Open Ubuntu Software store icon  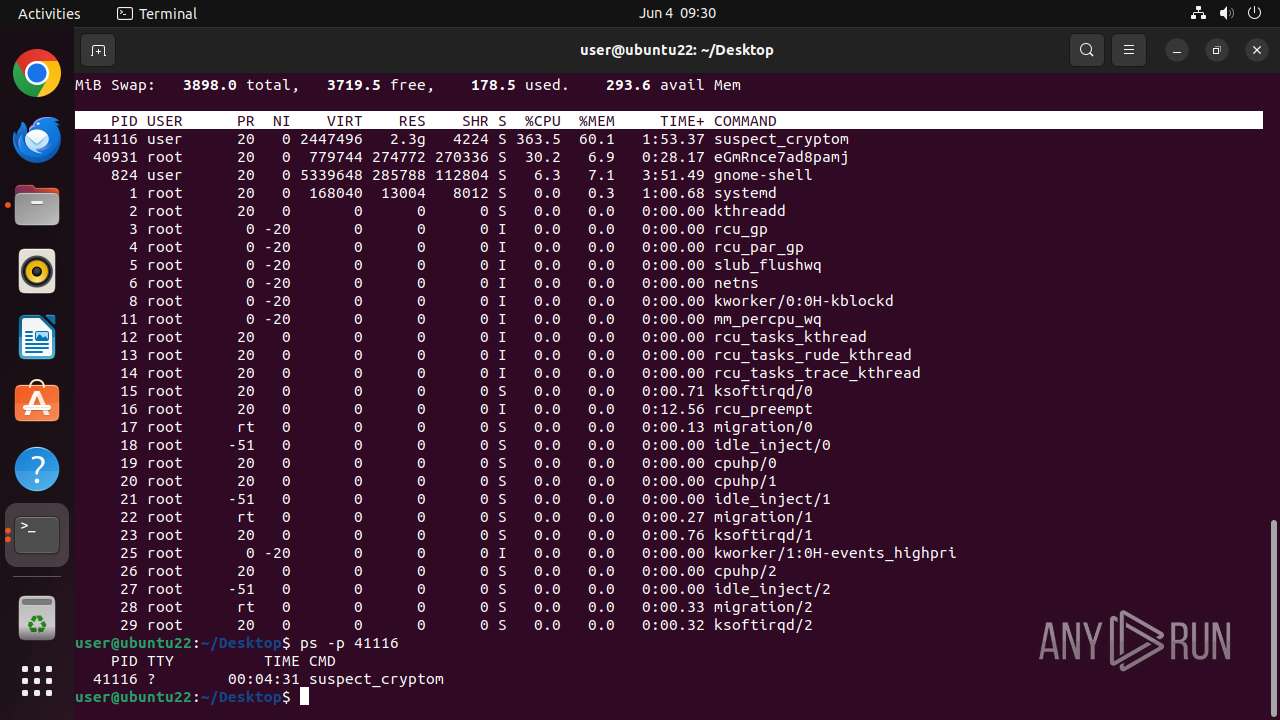37,403
